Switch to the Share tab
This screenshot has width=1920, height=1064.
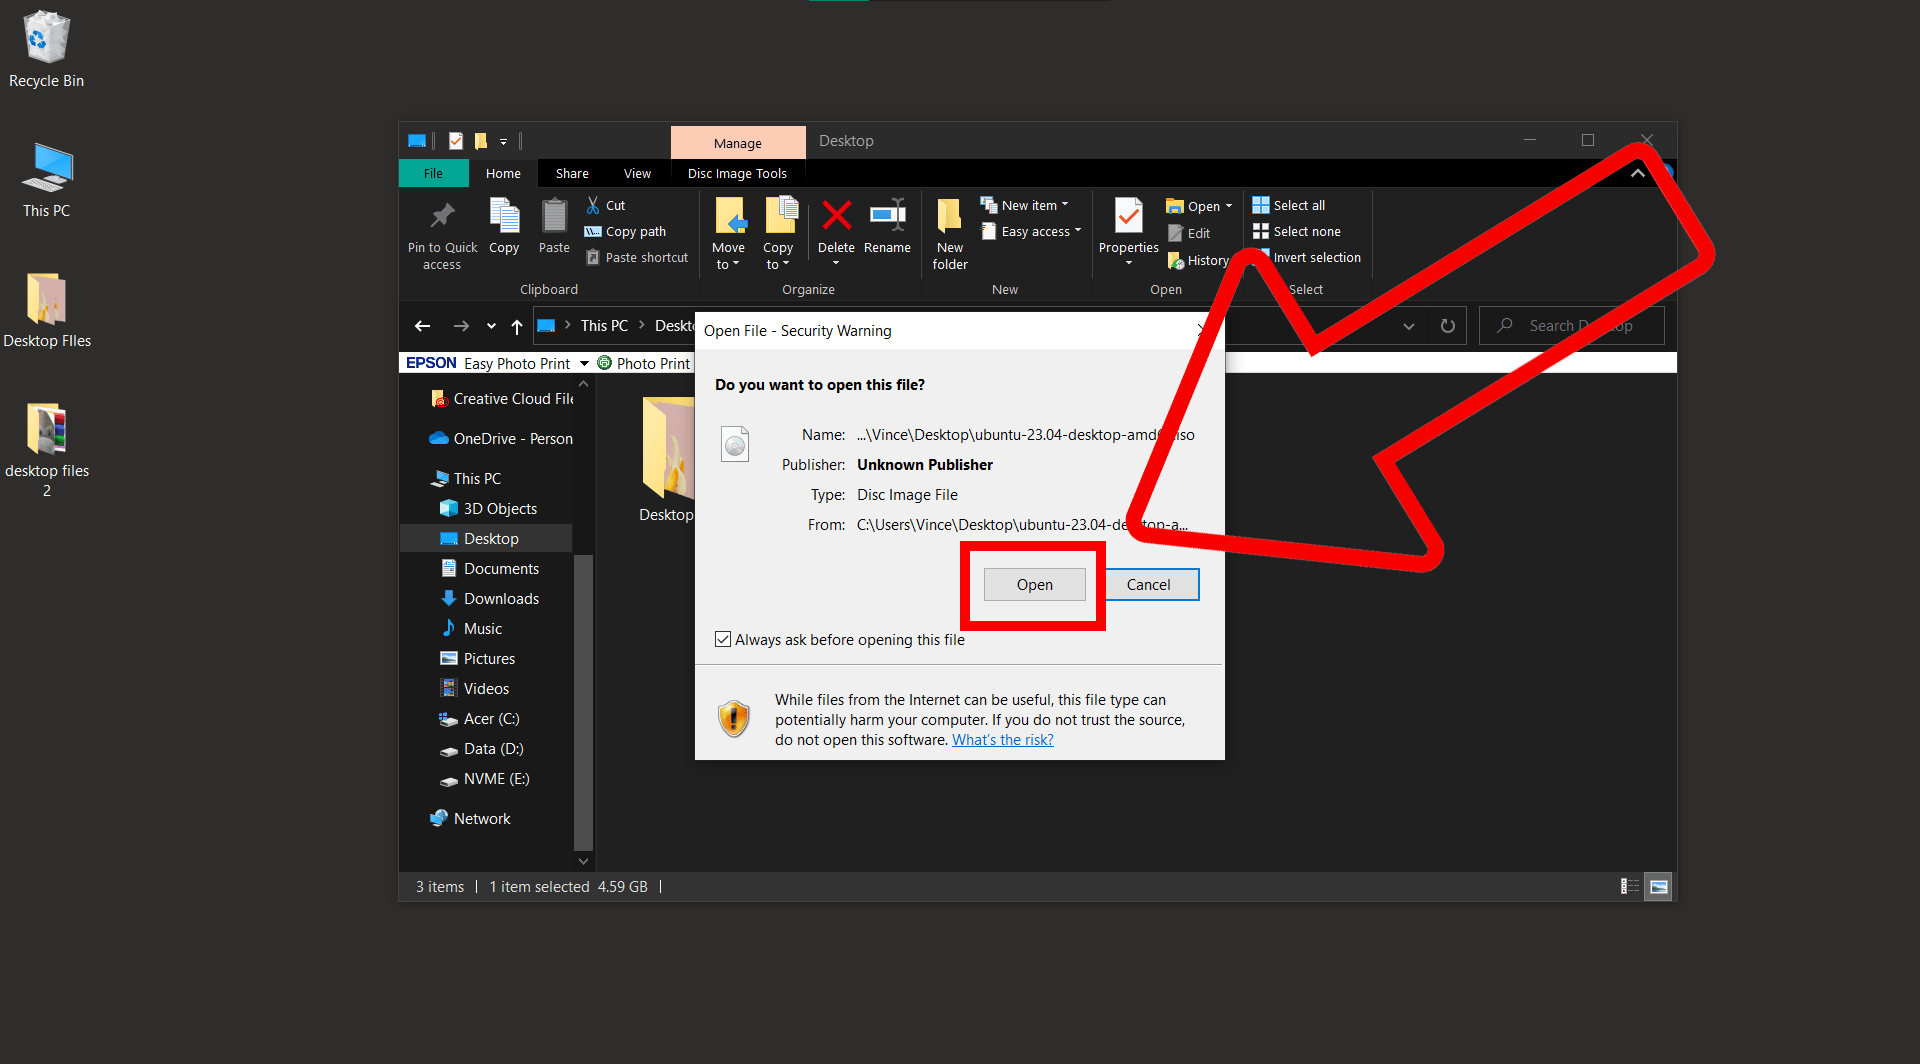coord(571,172)
